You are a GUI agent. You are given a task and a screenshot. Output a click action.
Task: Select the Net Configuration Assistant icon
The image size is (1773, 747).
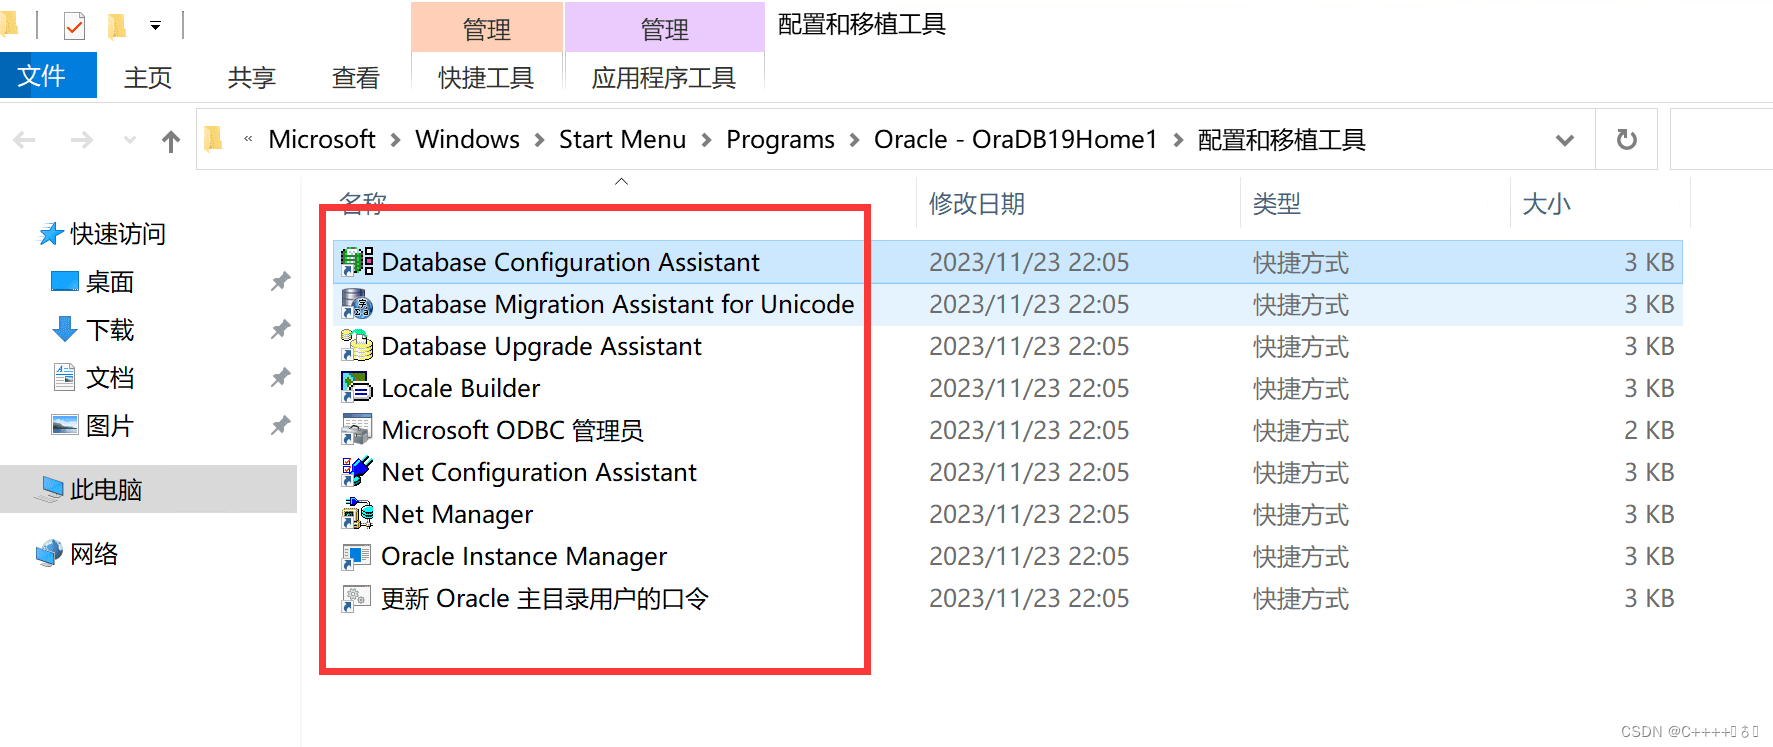357,472
